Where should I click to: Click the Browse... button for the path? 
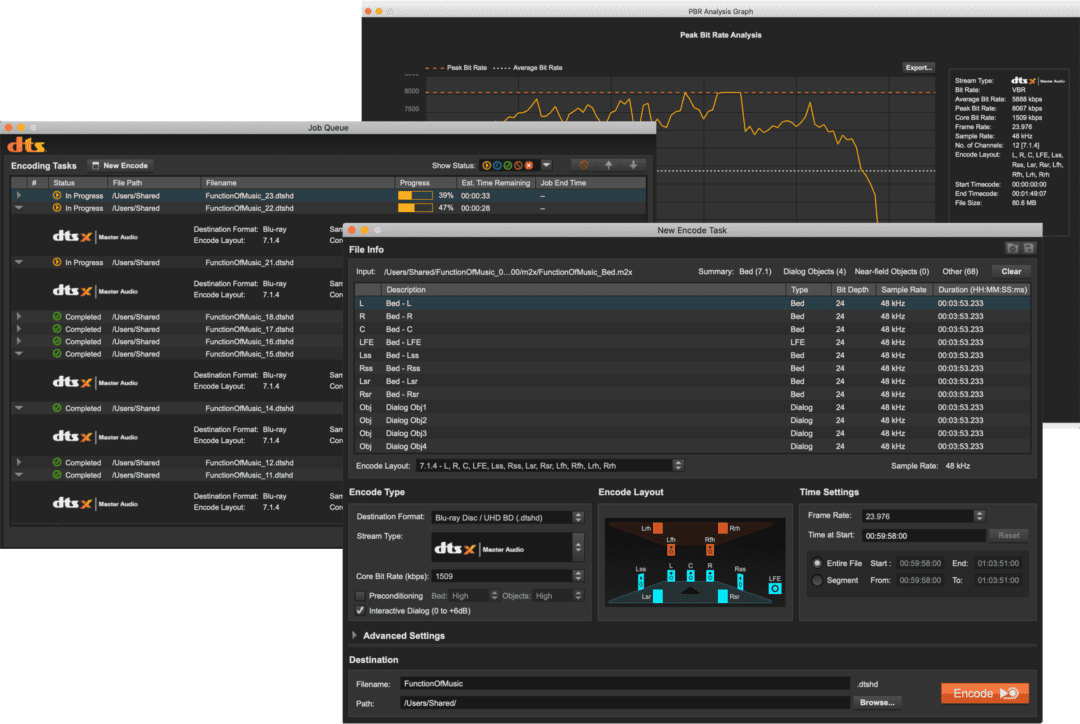pyautogui.click(x=876, y=703)
